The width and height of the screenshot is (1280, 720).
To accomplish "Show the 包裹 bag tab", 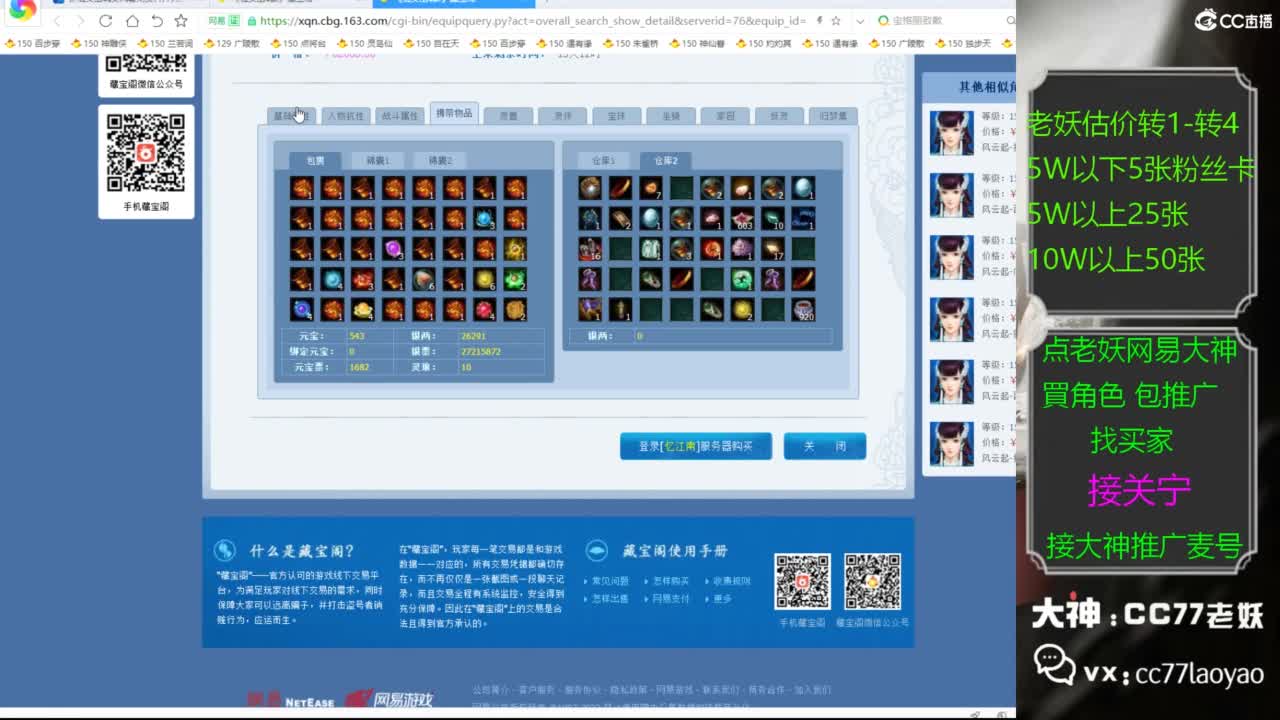I will click(315, 160).
